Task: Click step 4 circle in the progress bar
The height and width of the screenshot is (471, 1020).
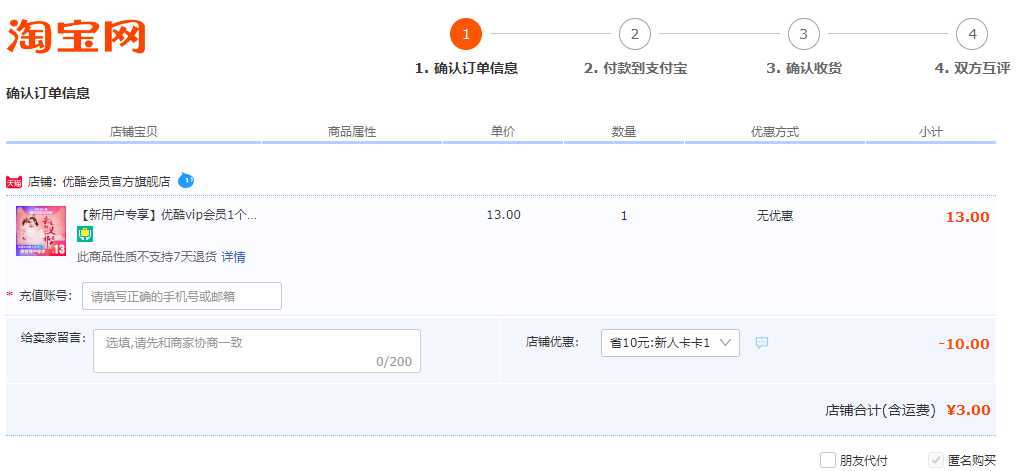Action: [972, 34]
